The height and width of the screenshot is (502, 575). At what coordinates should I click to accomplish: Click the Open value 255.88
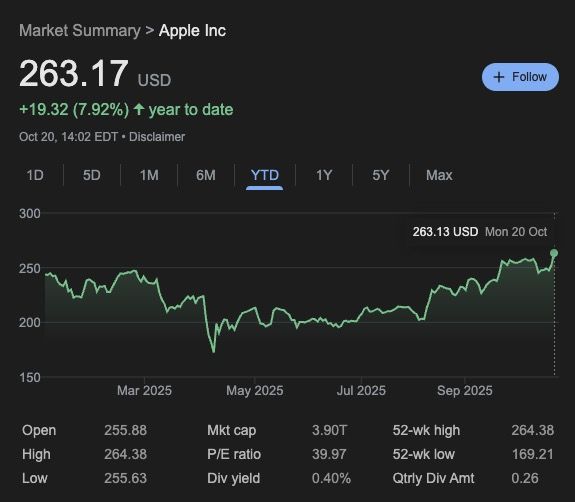[x=125, y=430]
